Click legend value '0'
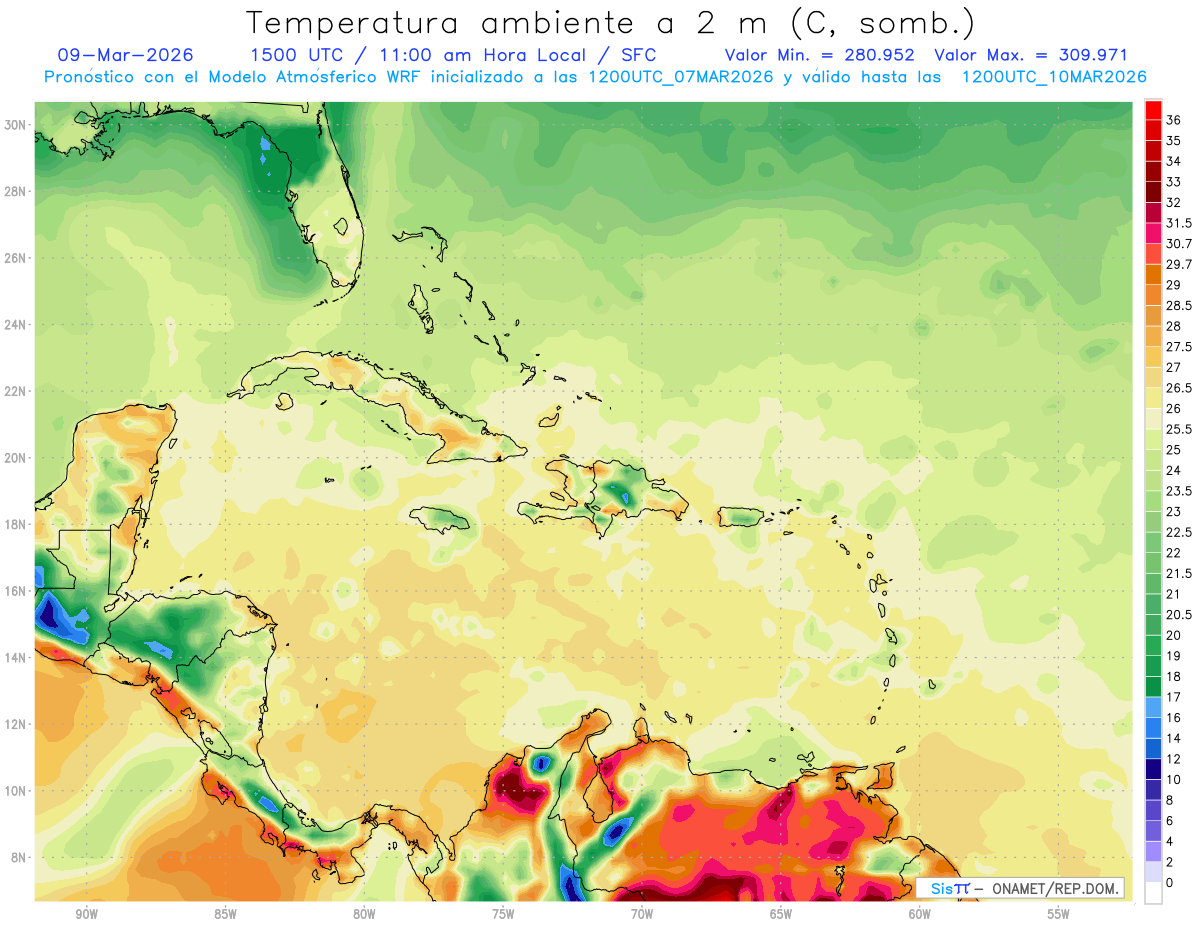1200x927 pixels. (x=1170, y=883)
